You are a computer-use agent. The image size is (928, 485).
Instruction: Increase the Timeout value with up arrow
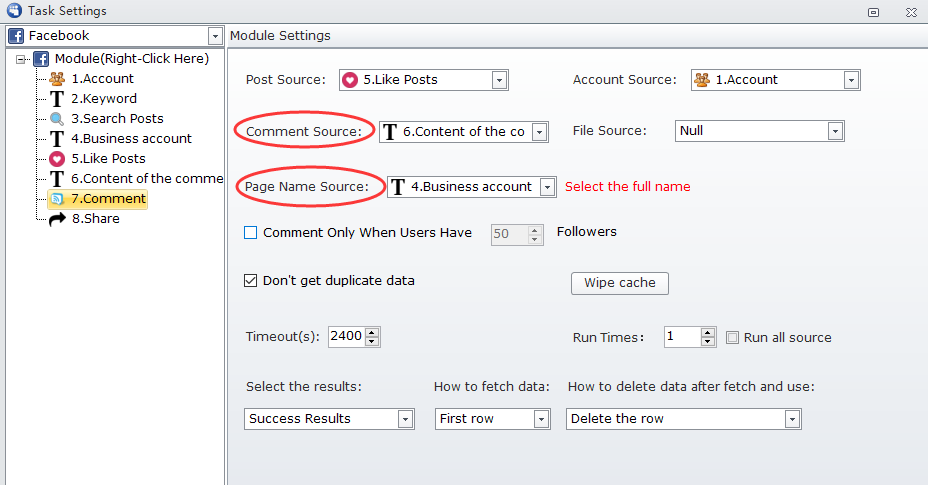[372, 332]
